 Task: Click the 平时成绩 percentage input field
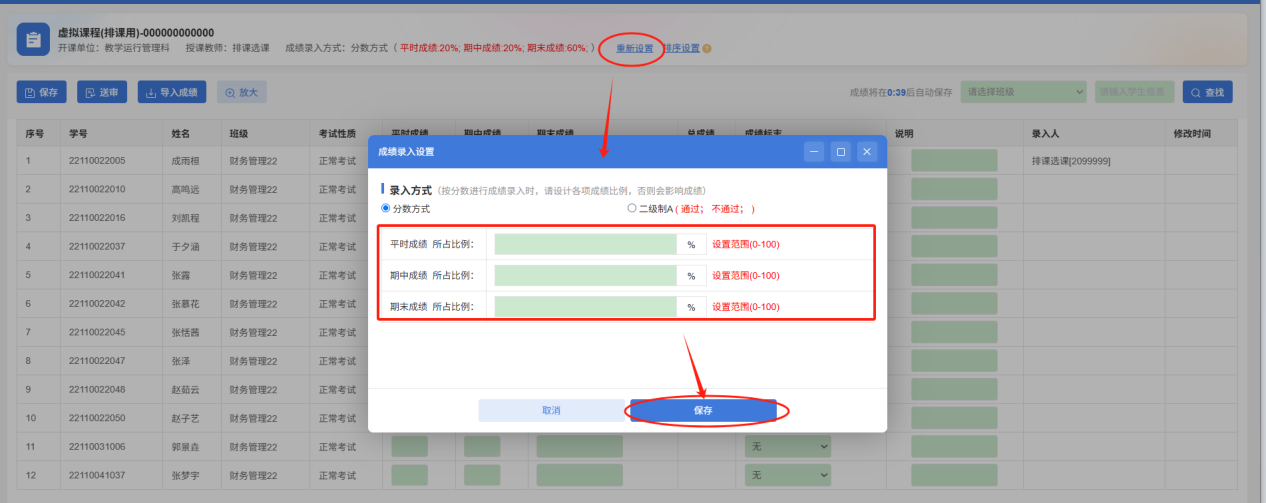click(x=585, y=244)
